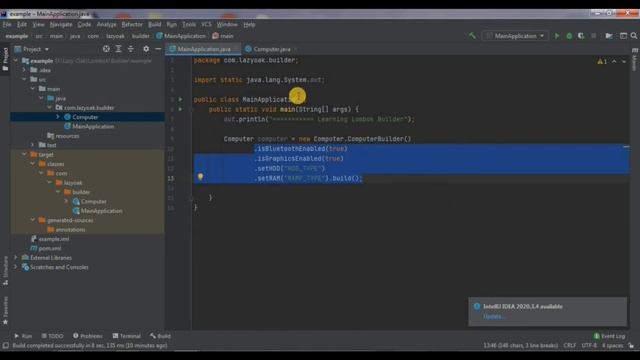Expand External Libraries node
640x360 pixels.
[16, 258]
